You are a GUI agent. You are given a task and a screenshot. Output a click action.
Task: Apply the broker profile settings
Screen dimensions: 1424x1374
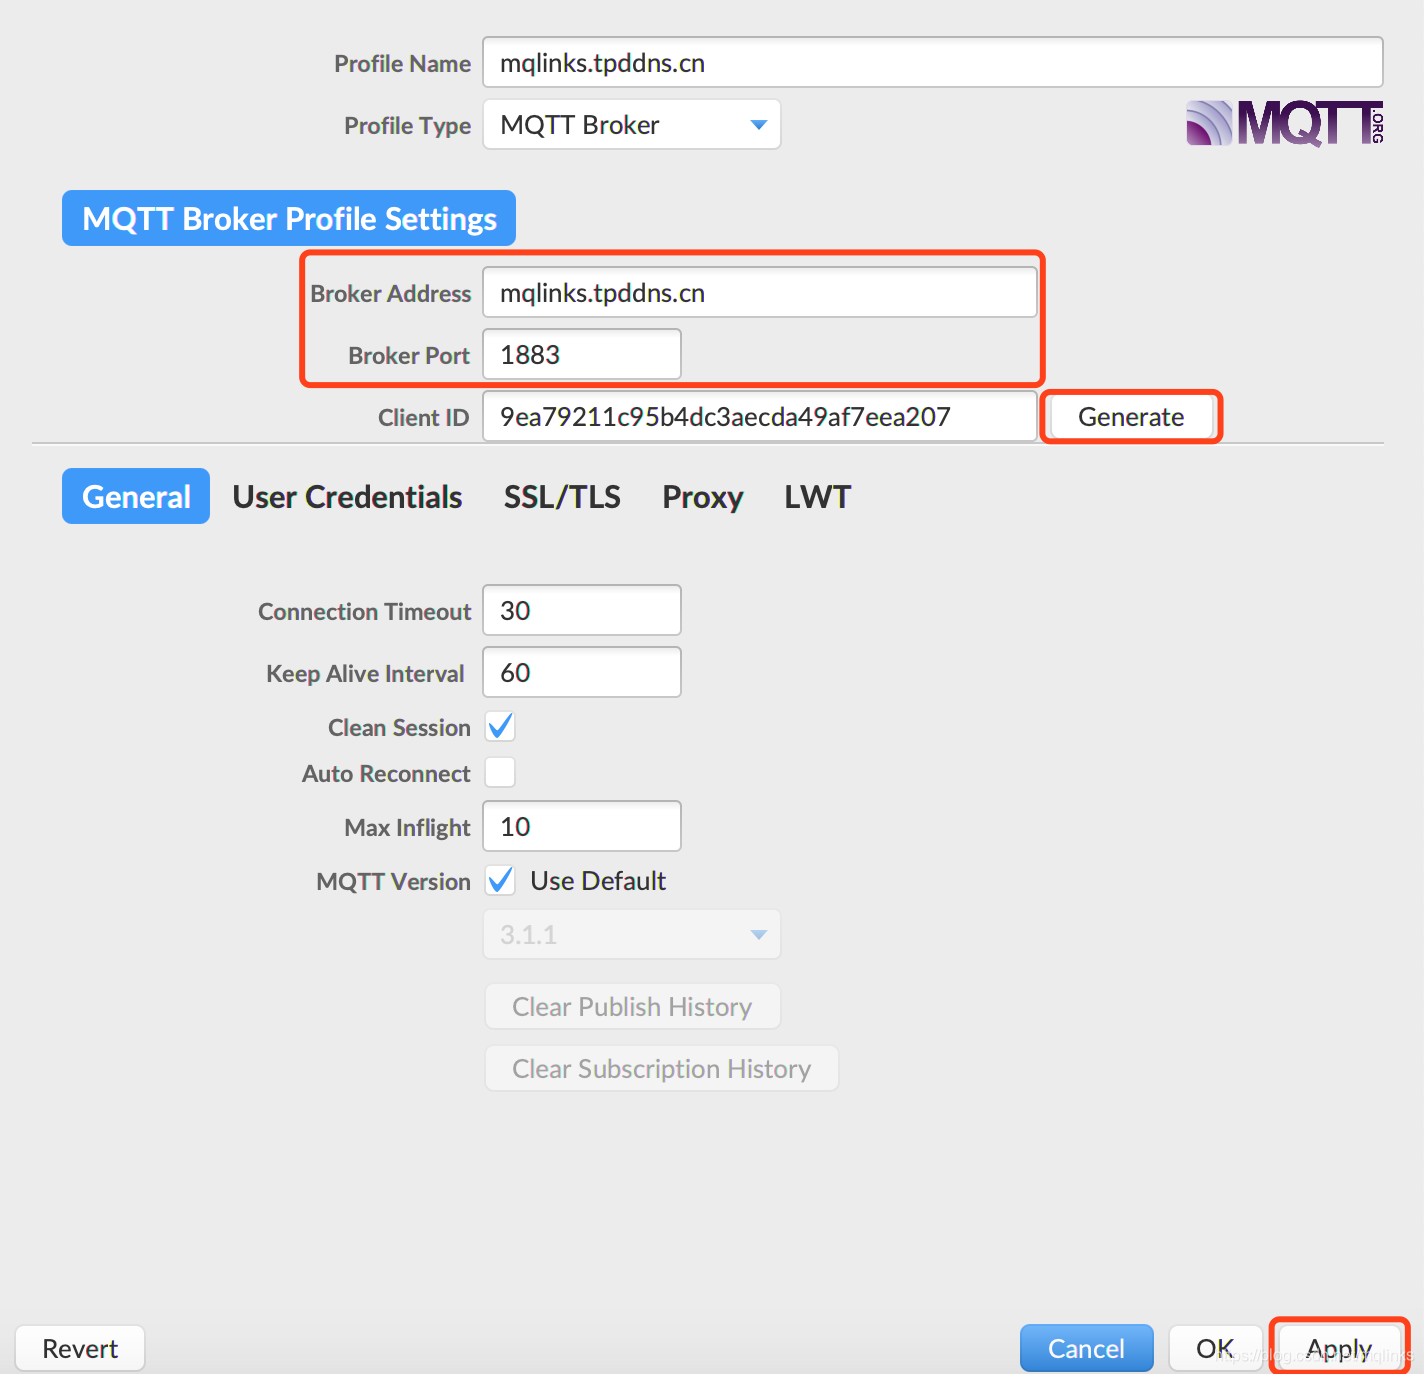point(1339,1349)
